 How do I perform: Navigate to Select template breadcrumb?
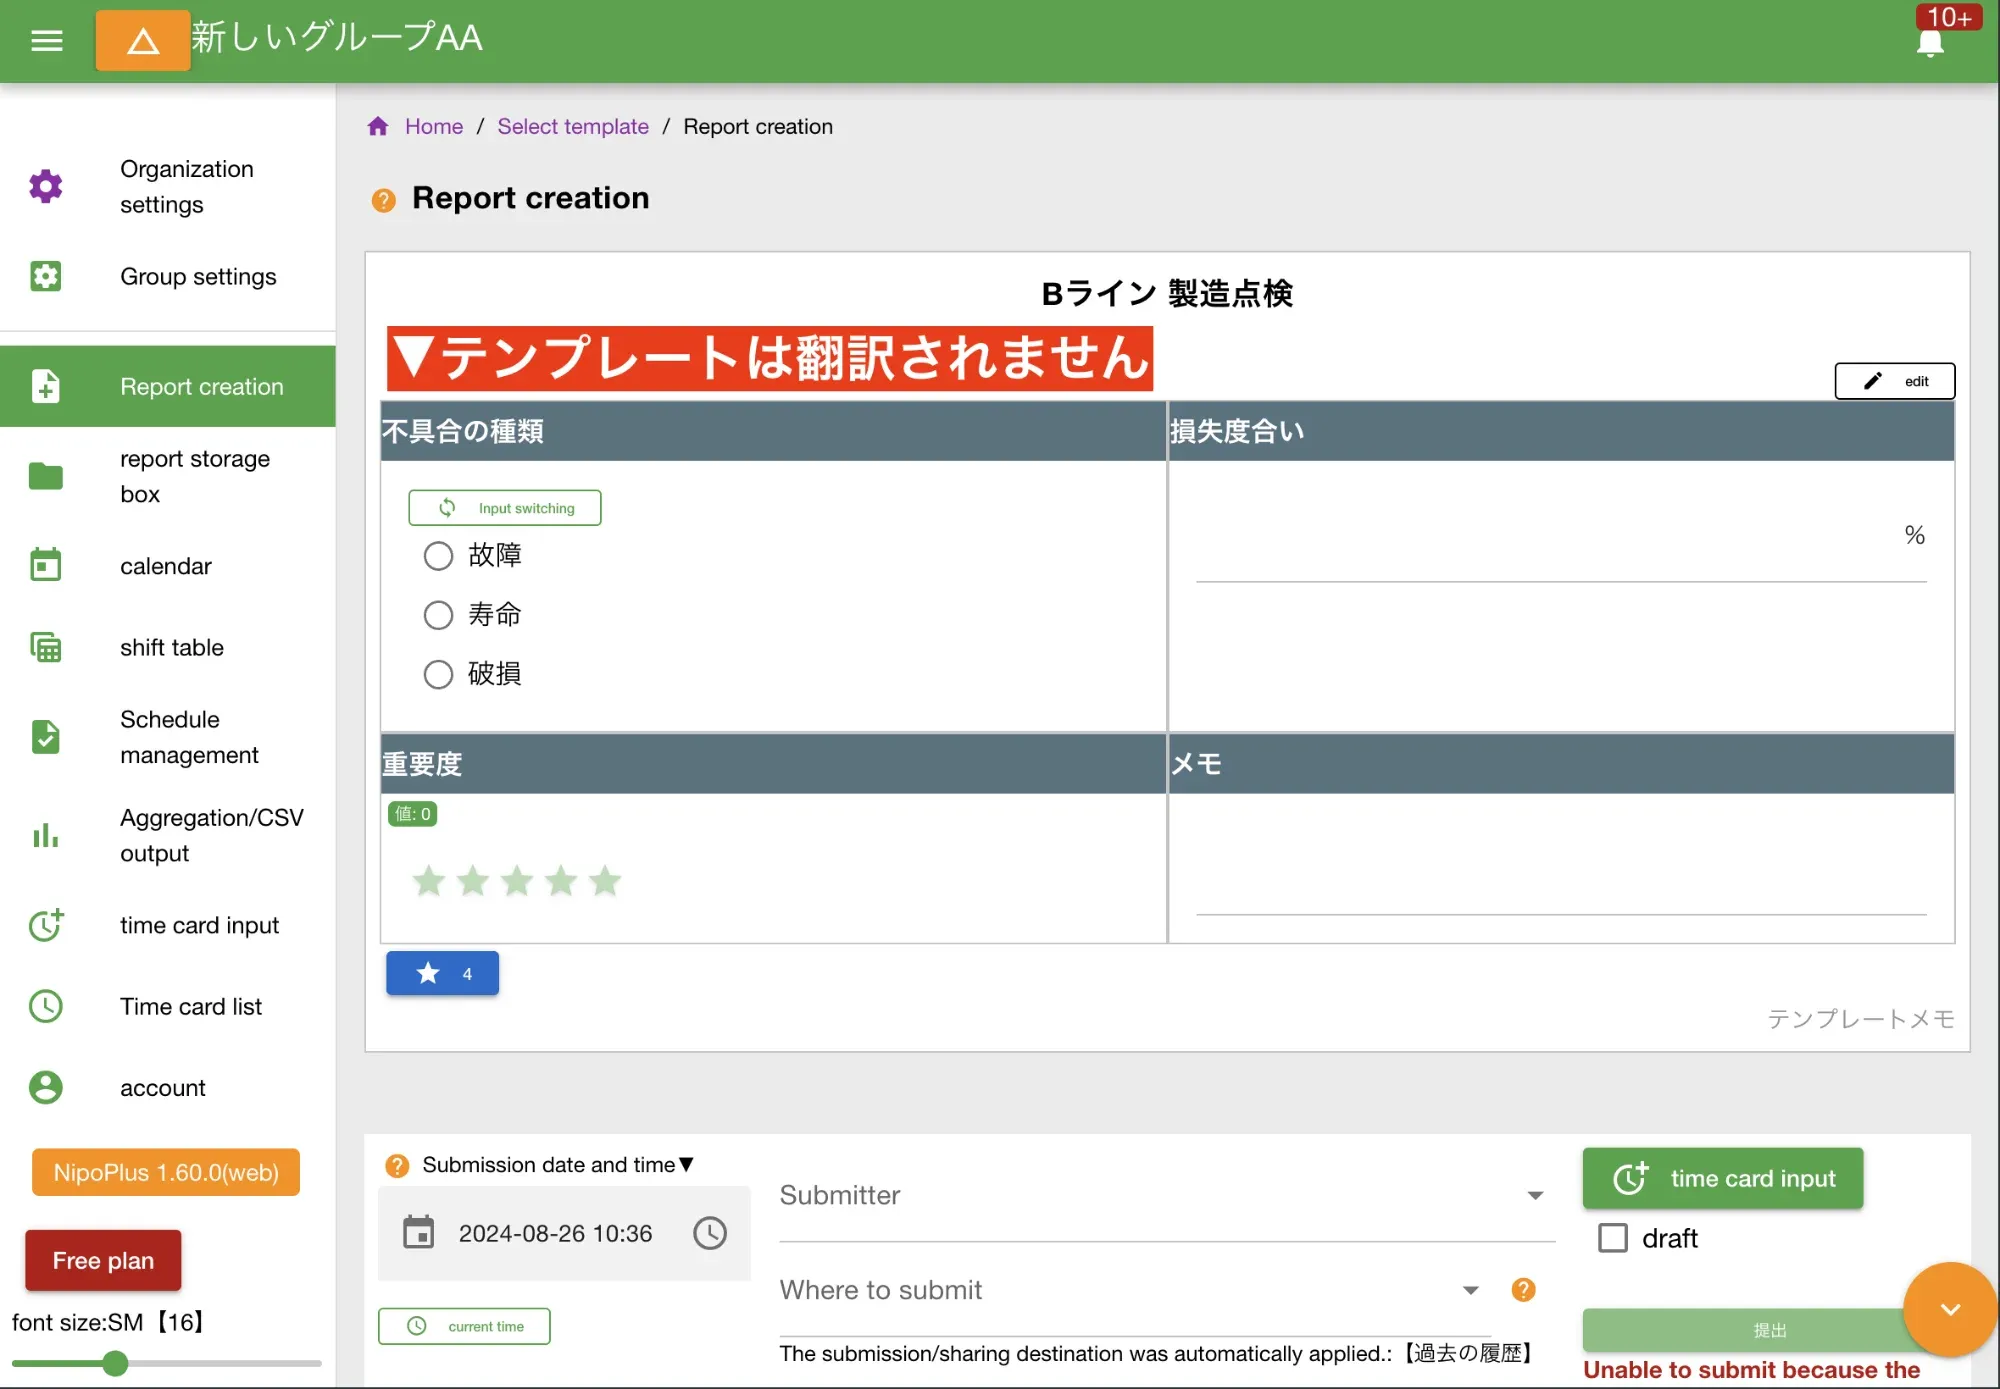(x=573, y=126)
